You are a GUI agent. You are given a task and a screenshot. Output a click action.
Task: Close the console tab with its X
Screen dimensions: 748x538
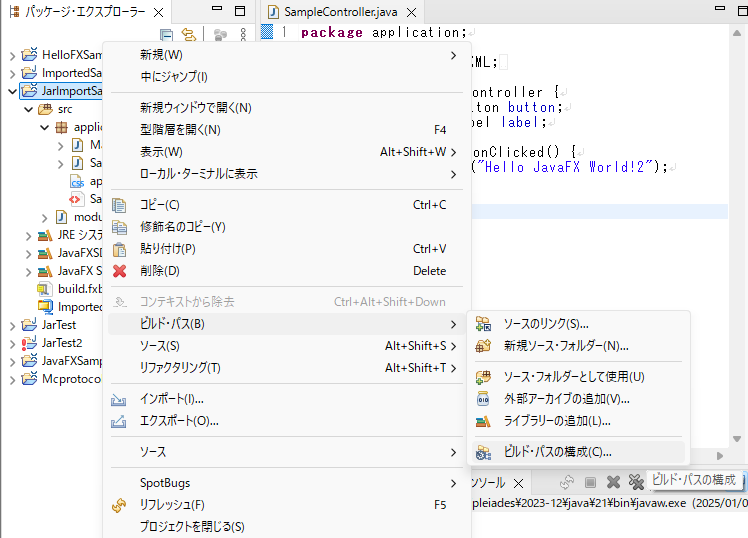point(519,484)
